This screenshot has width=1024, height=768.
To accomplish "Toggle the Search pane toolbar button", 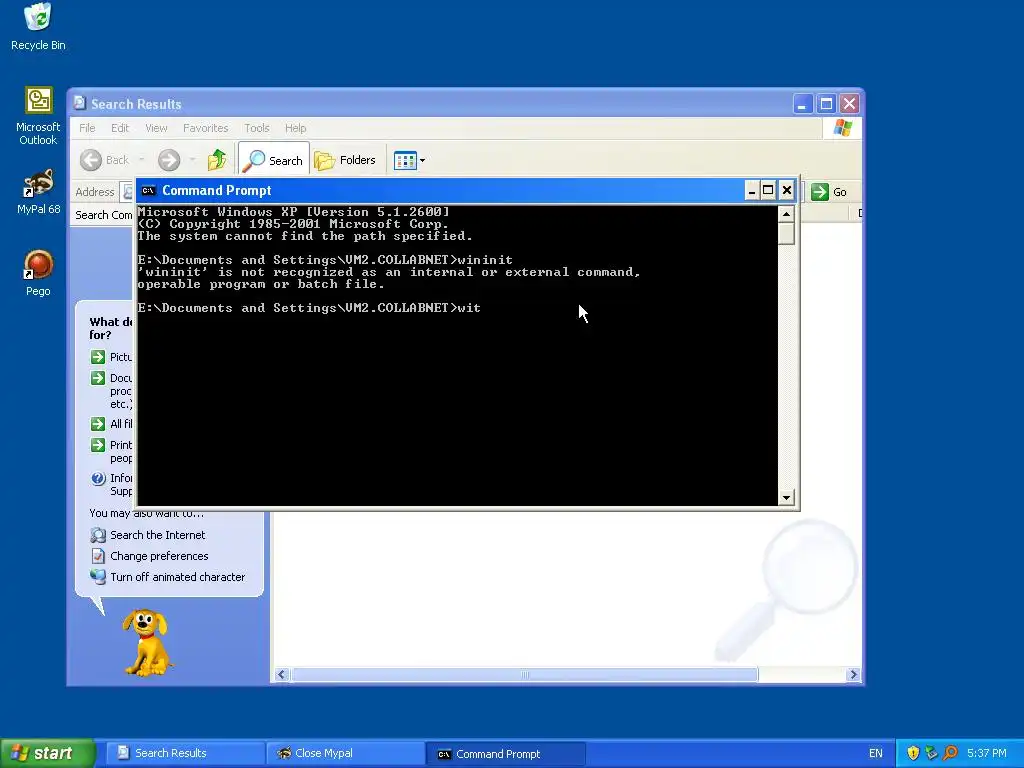I will 274,160.
